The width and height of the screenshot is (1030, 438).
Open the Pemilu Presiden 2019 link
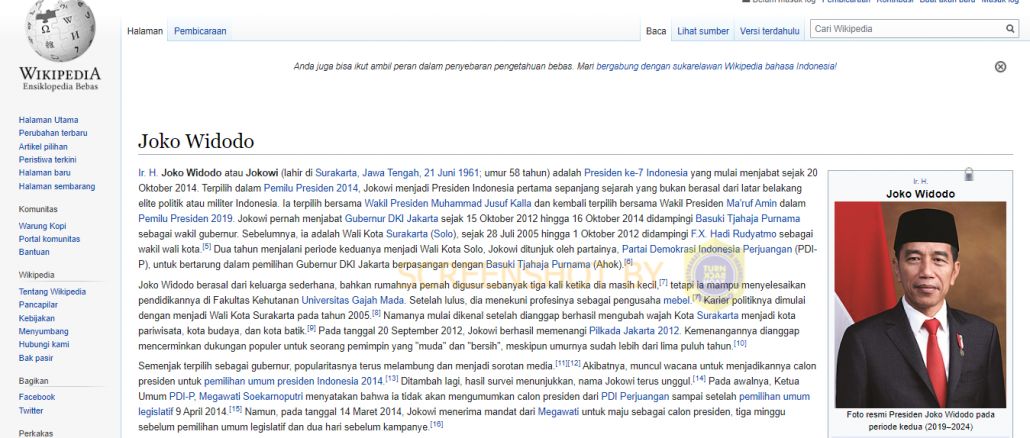[185, 217]
